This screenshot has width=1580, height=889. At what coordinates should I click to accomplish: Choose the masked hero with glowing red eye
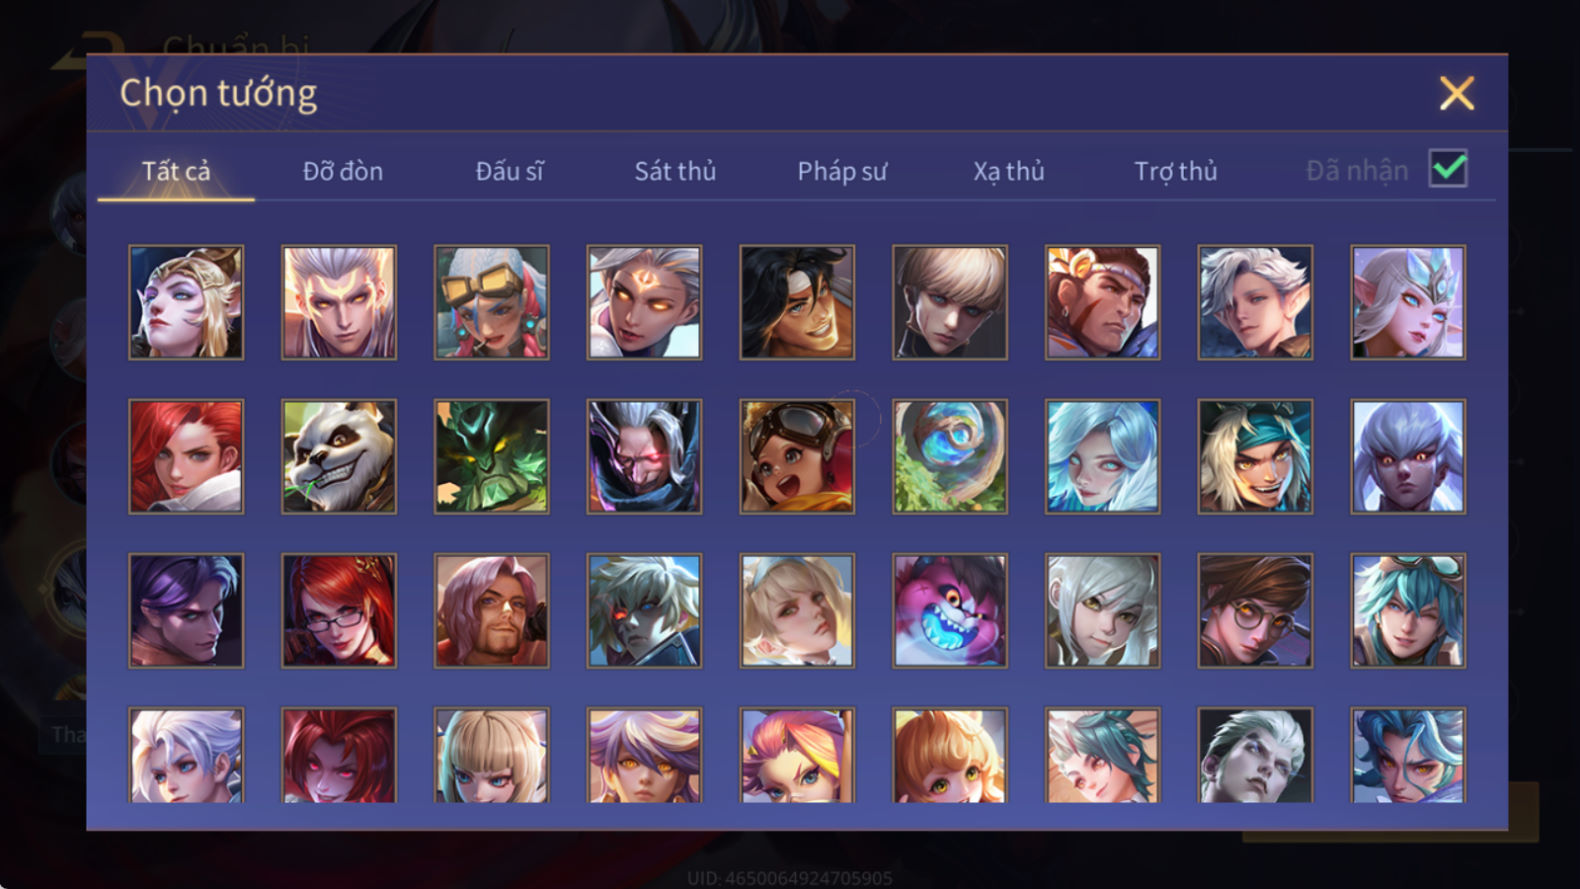click(x=644, y=457)
